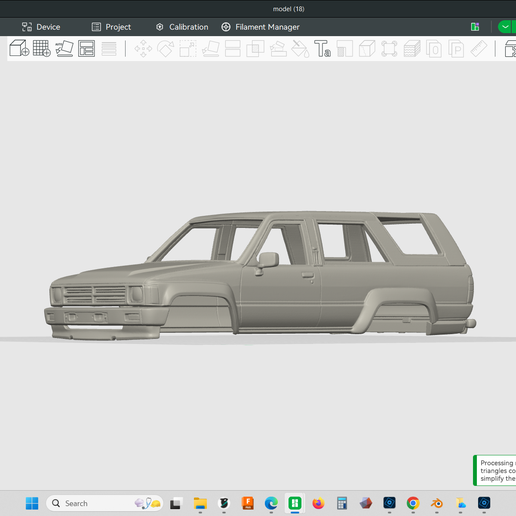
Task: Click the Processing triangles notification popup
Action: 495,470
